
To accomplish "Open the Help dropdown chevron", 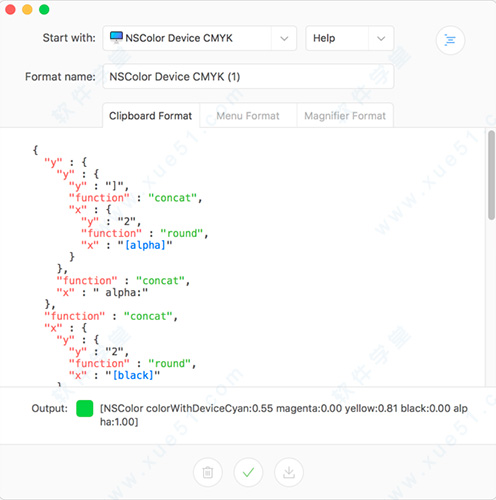I will point(381,38).
